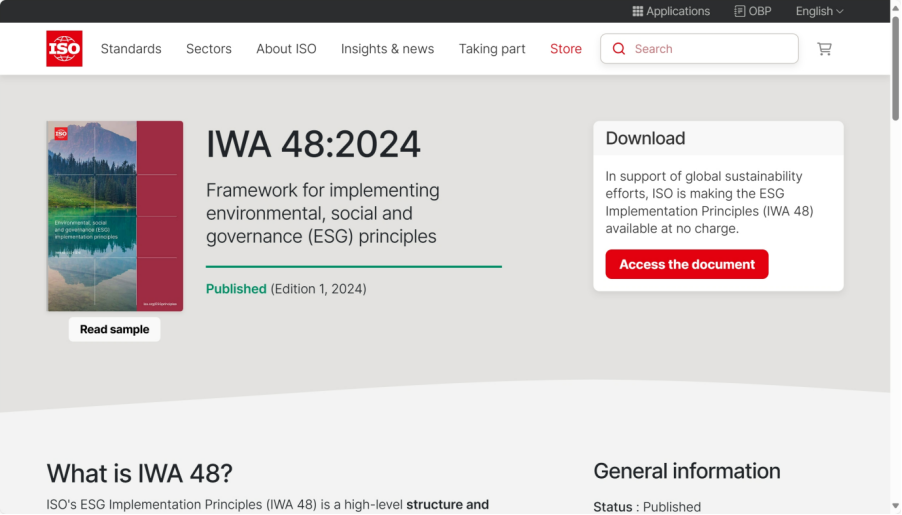
Task: Focus the Search input field
Action: point(700,49)
